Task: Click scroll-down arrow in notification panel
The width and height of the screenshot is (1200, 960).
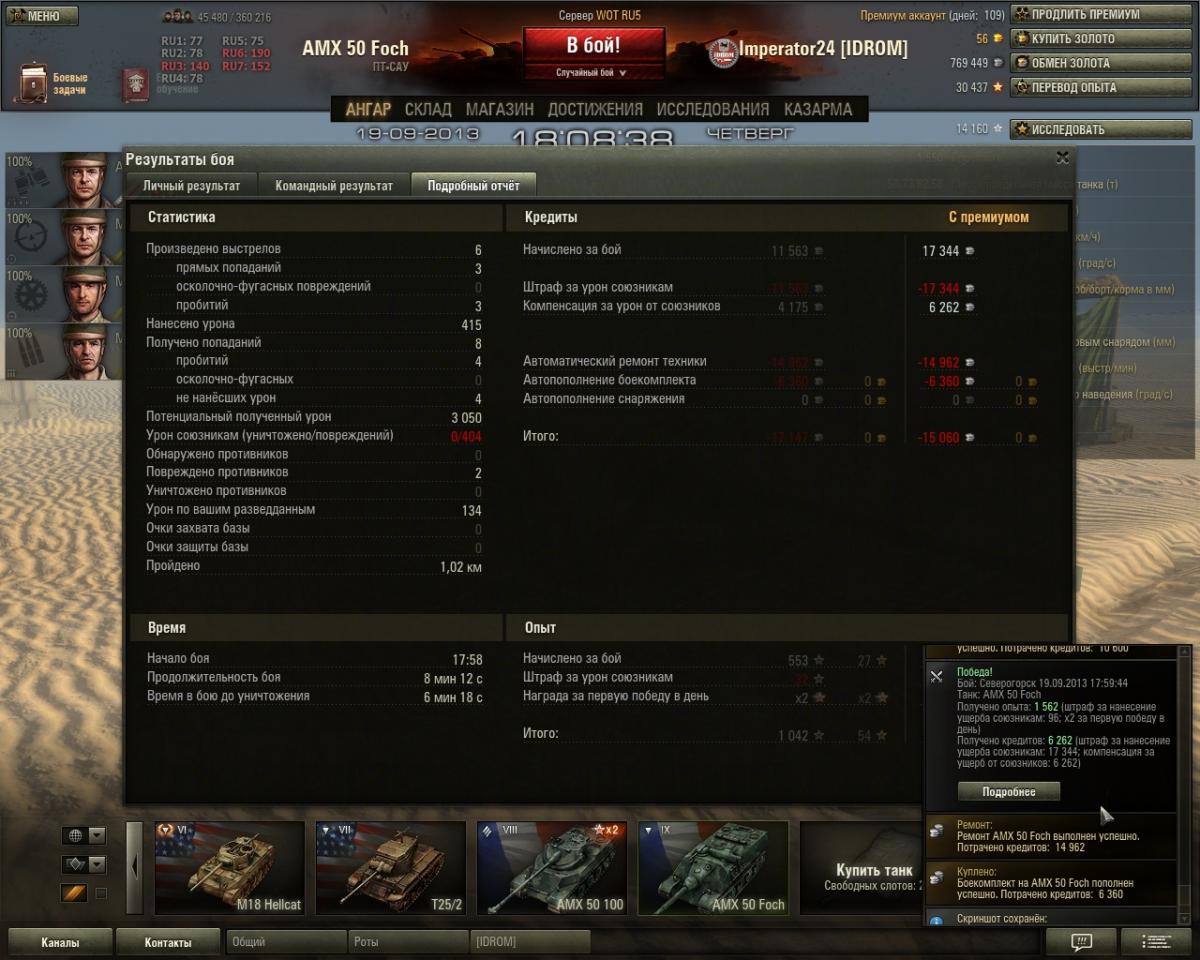Action: point(1185,918)
